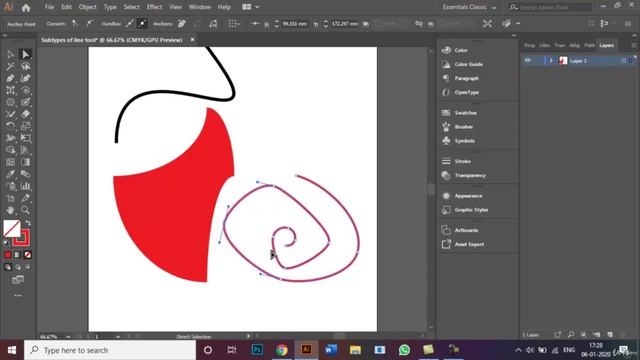Image resolution: width=640 pixels, height=360 pixels.
Task: Select the Gradient tool
Action: 25,162
